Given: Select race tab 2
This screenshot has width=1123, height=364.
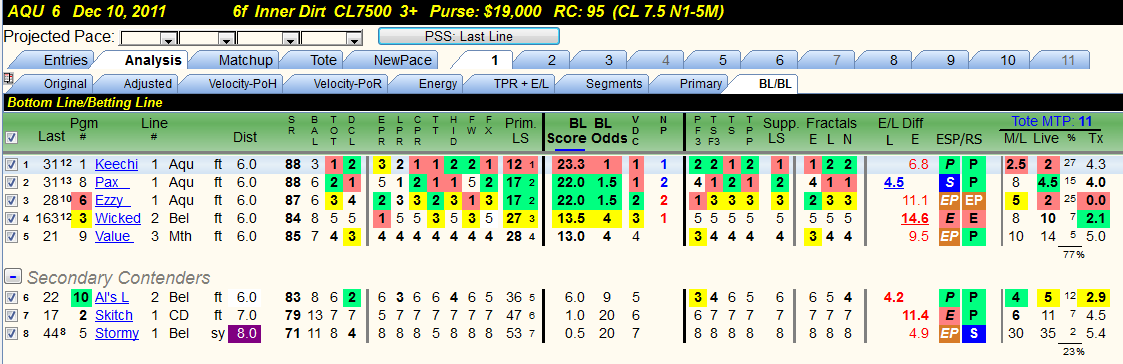Looking at the screenshot, I should coord(551,60).
